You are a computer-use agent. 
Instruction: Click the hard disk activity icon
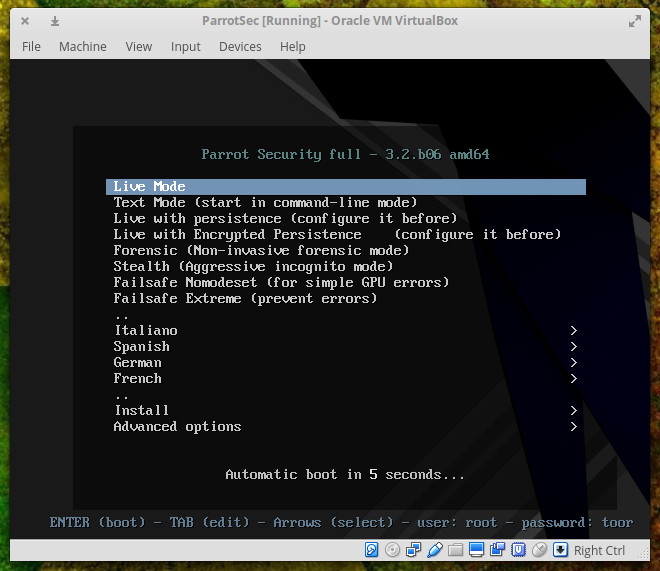tap(371, 550)
